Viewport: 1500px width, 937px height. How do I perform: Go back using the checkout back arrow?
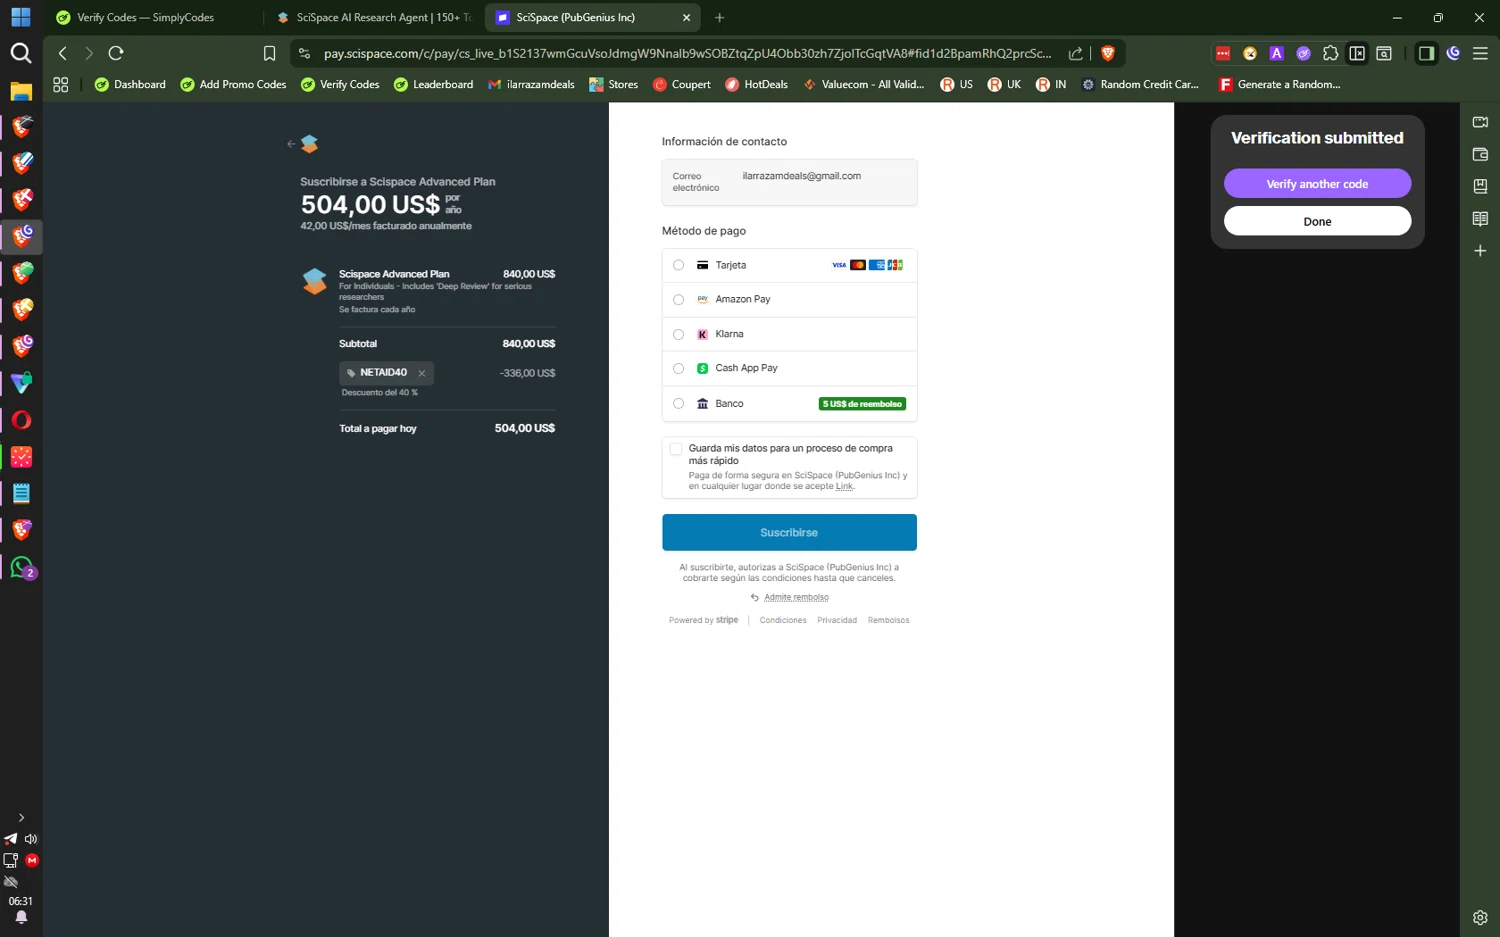pyautogui.click(x=291, y=144)
